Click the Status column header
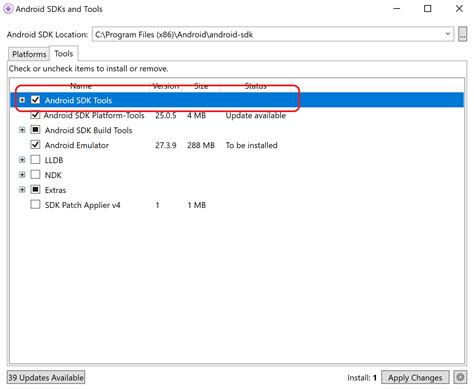 255,86
